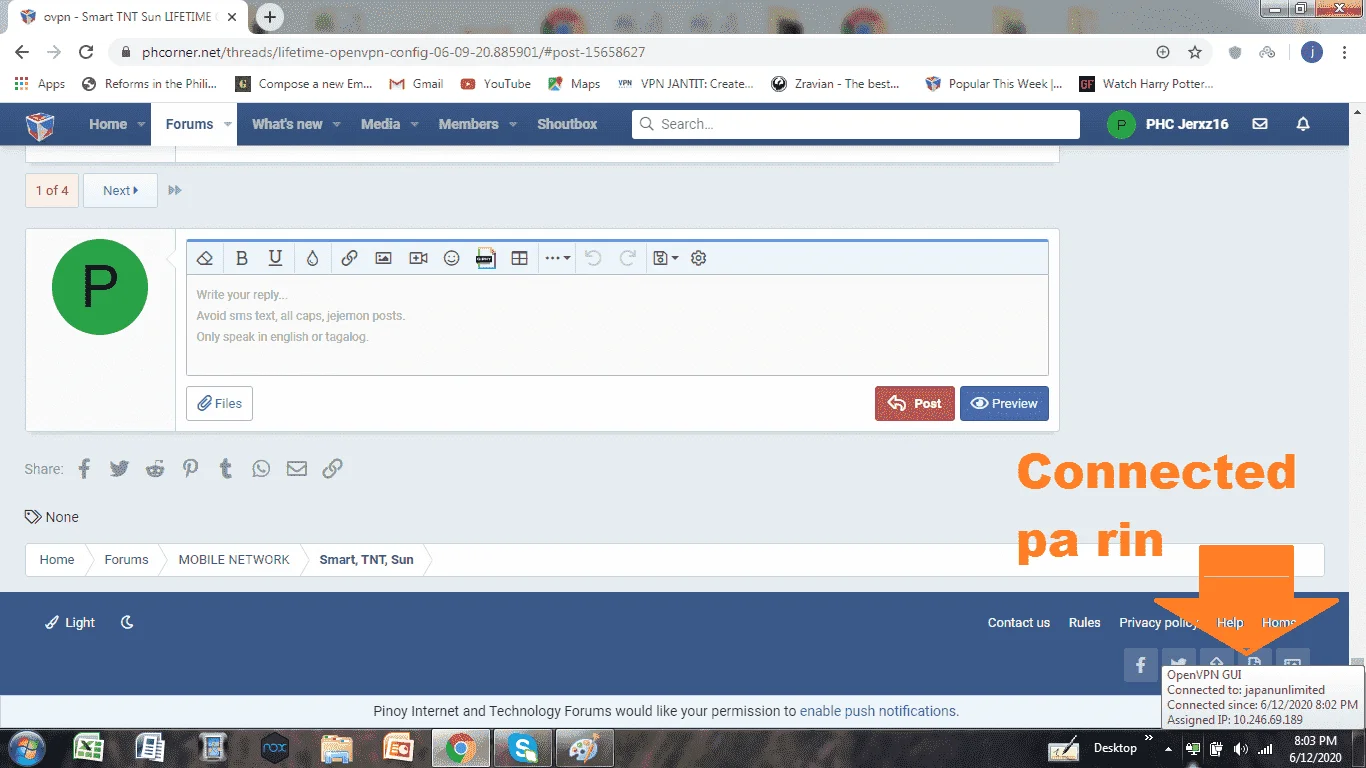Reload page in Chrome
The width and height of the screenshot is (1366, 768).
[86, 52]
